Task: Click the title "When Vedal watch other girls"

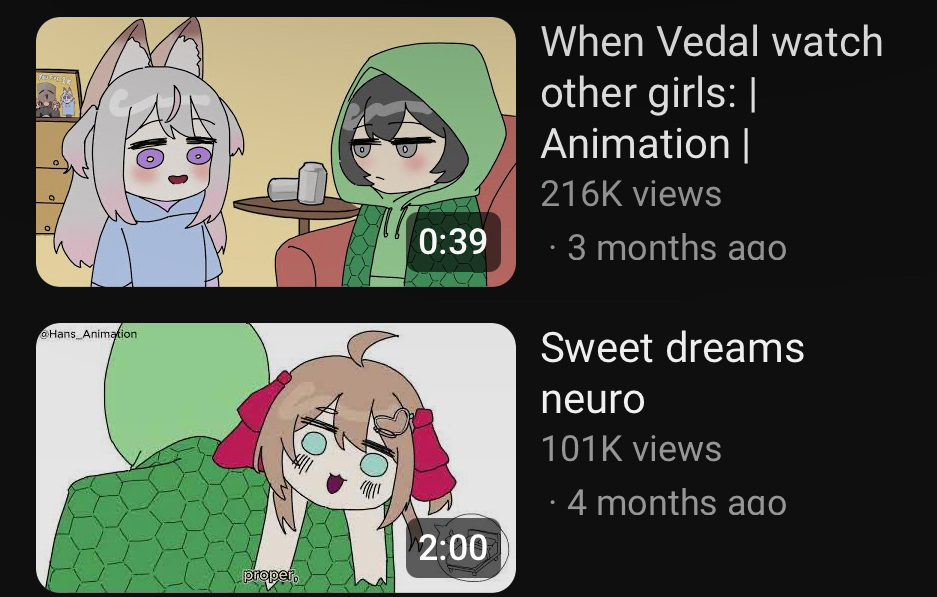Action: (x=711, y=93)
